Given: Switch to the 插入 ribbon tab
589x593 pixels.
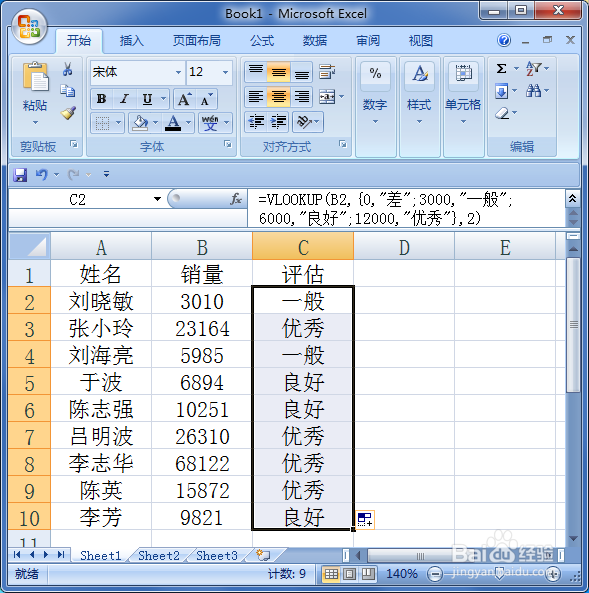Looking at the screenshot, I should coord(132,40).
